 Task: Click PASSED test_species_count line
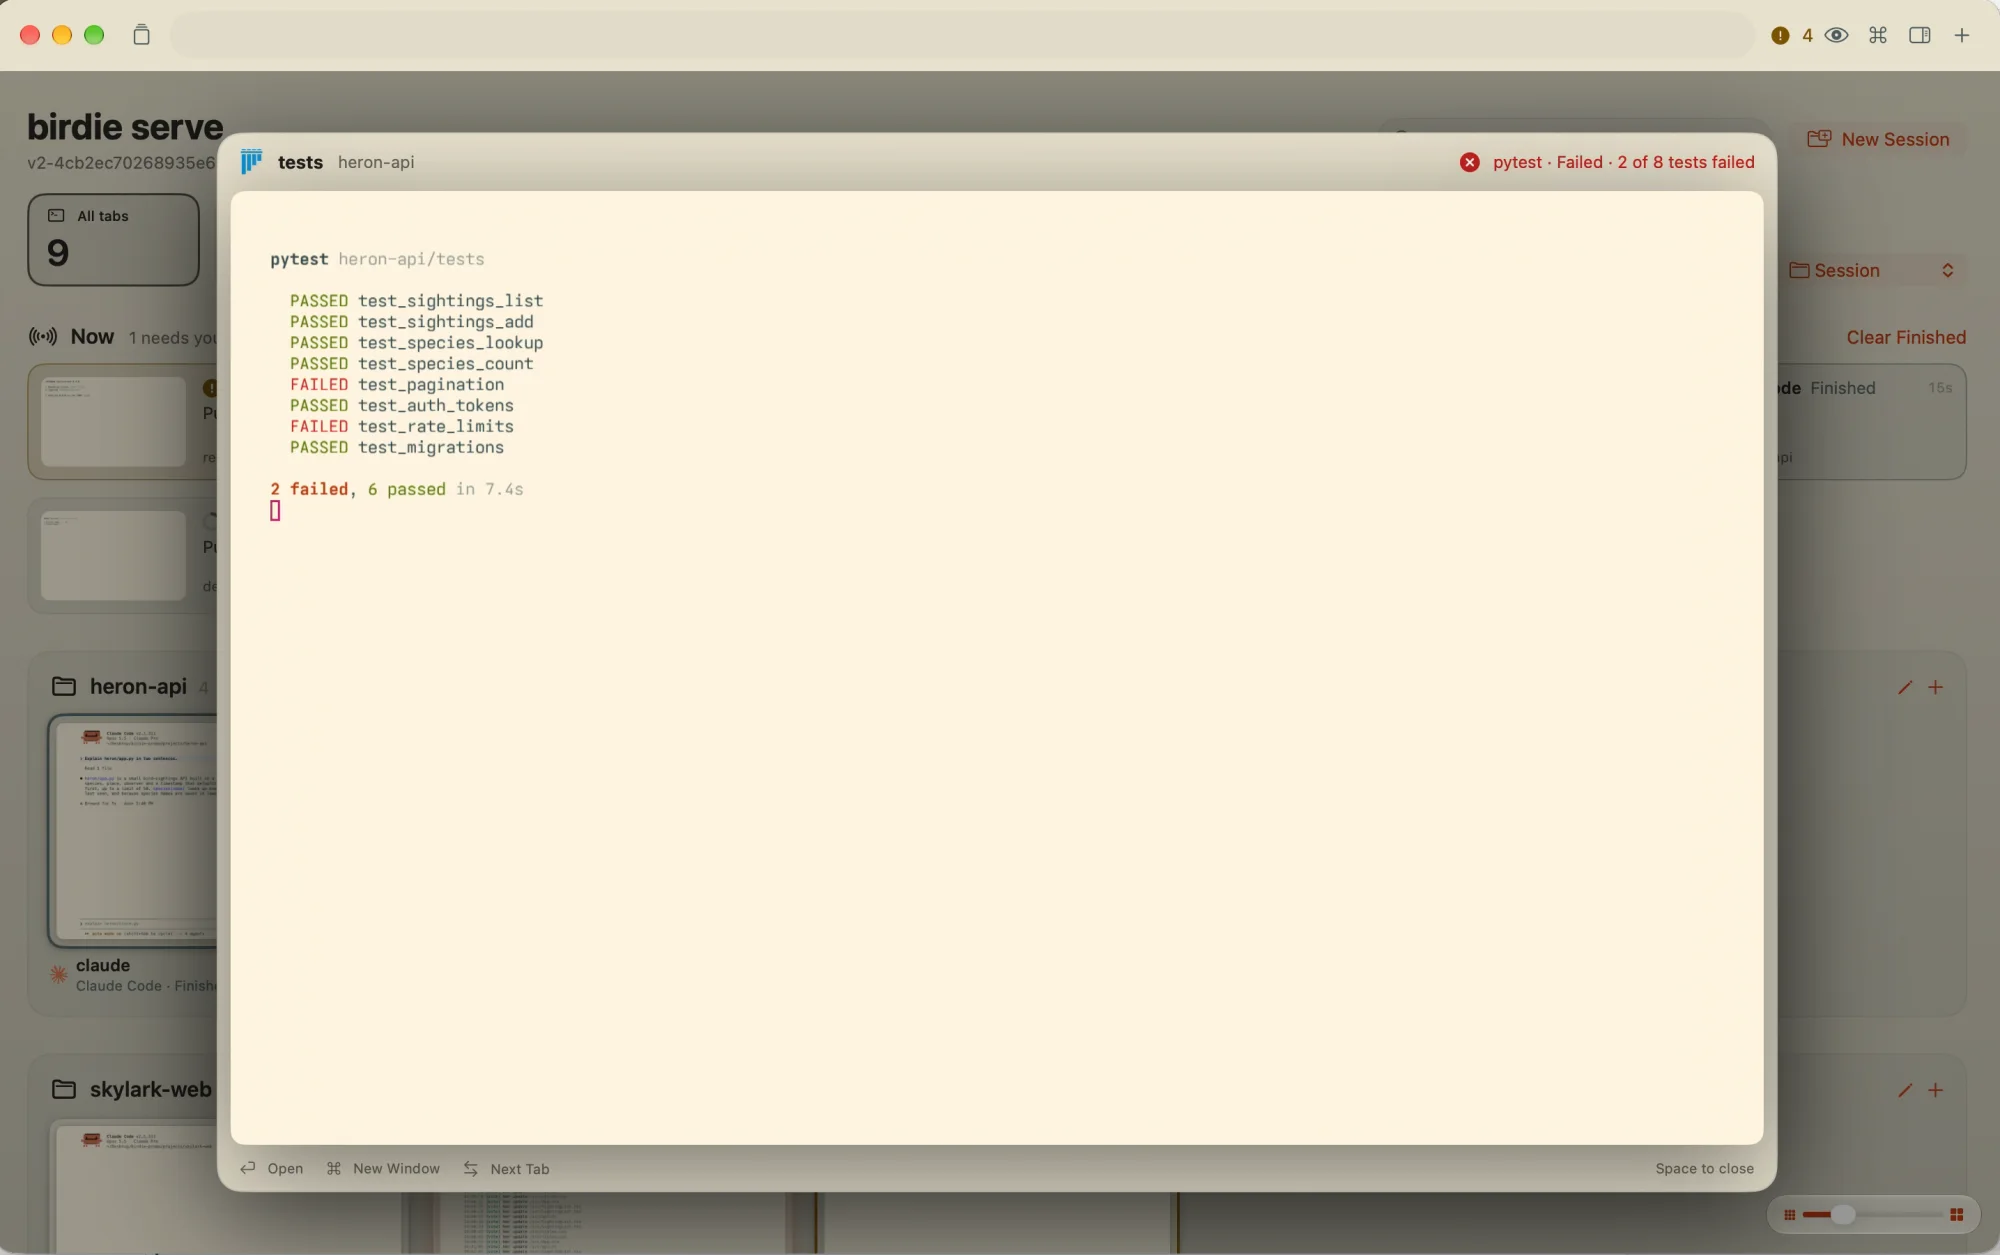click(x=411, y=363)
